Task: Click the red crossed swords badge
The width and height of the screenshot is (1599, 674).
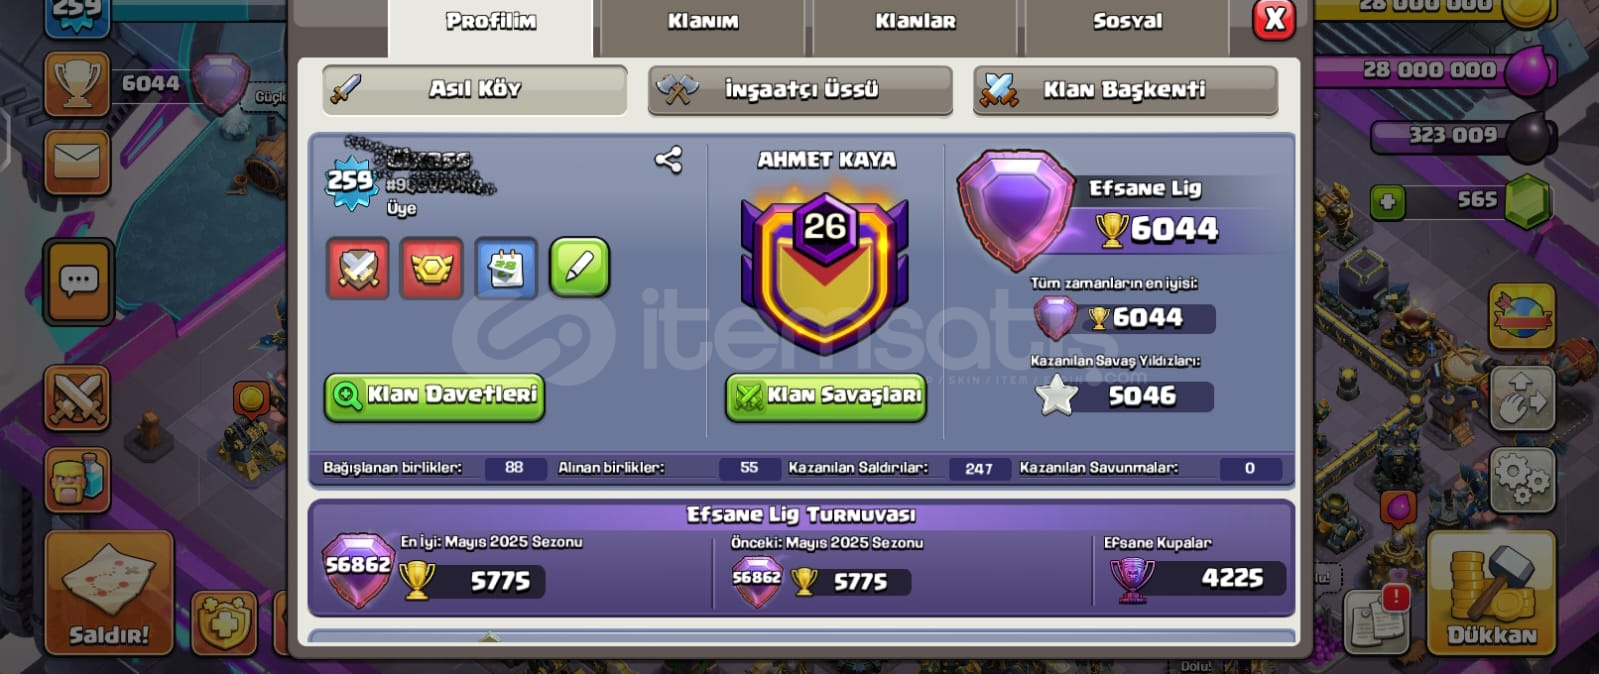Action: click(x=358, y=268)
